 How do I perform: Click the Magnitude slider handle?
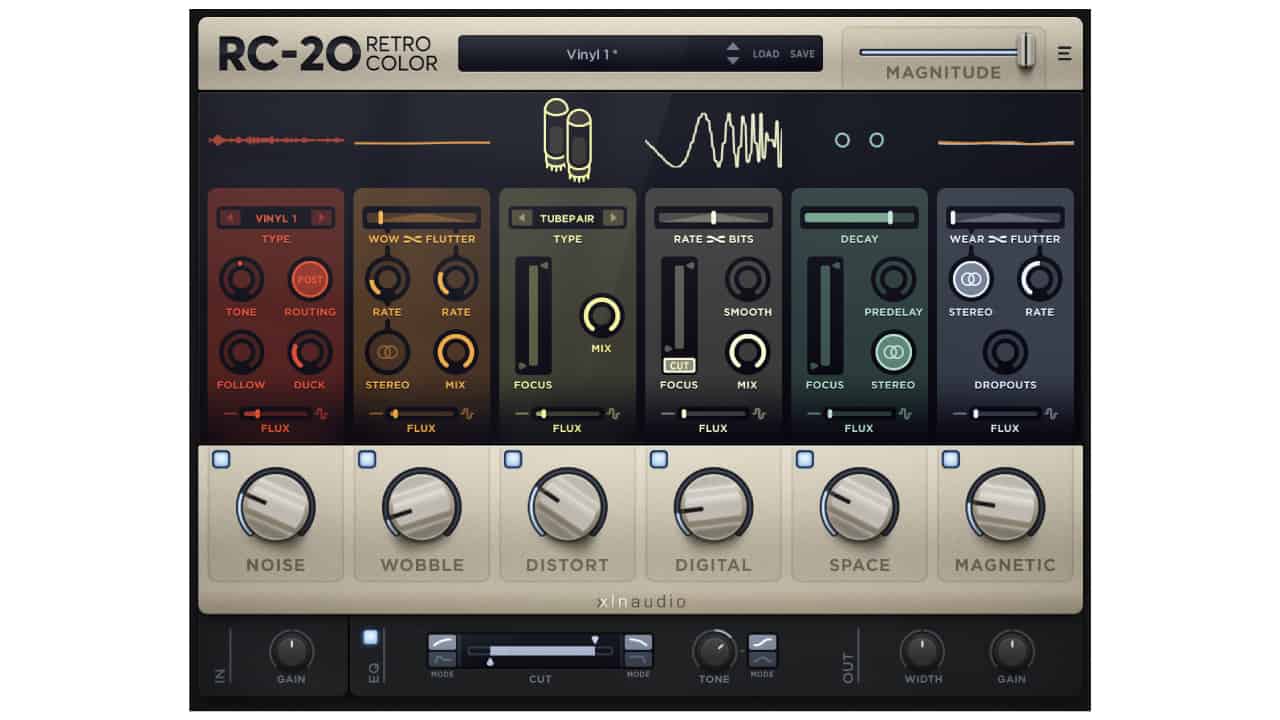pos(1026,51)
